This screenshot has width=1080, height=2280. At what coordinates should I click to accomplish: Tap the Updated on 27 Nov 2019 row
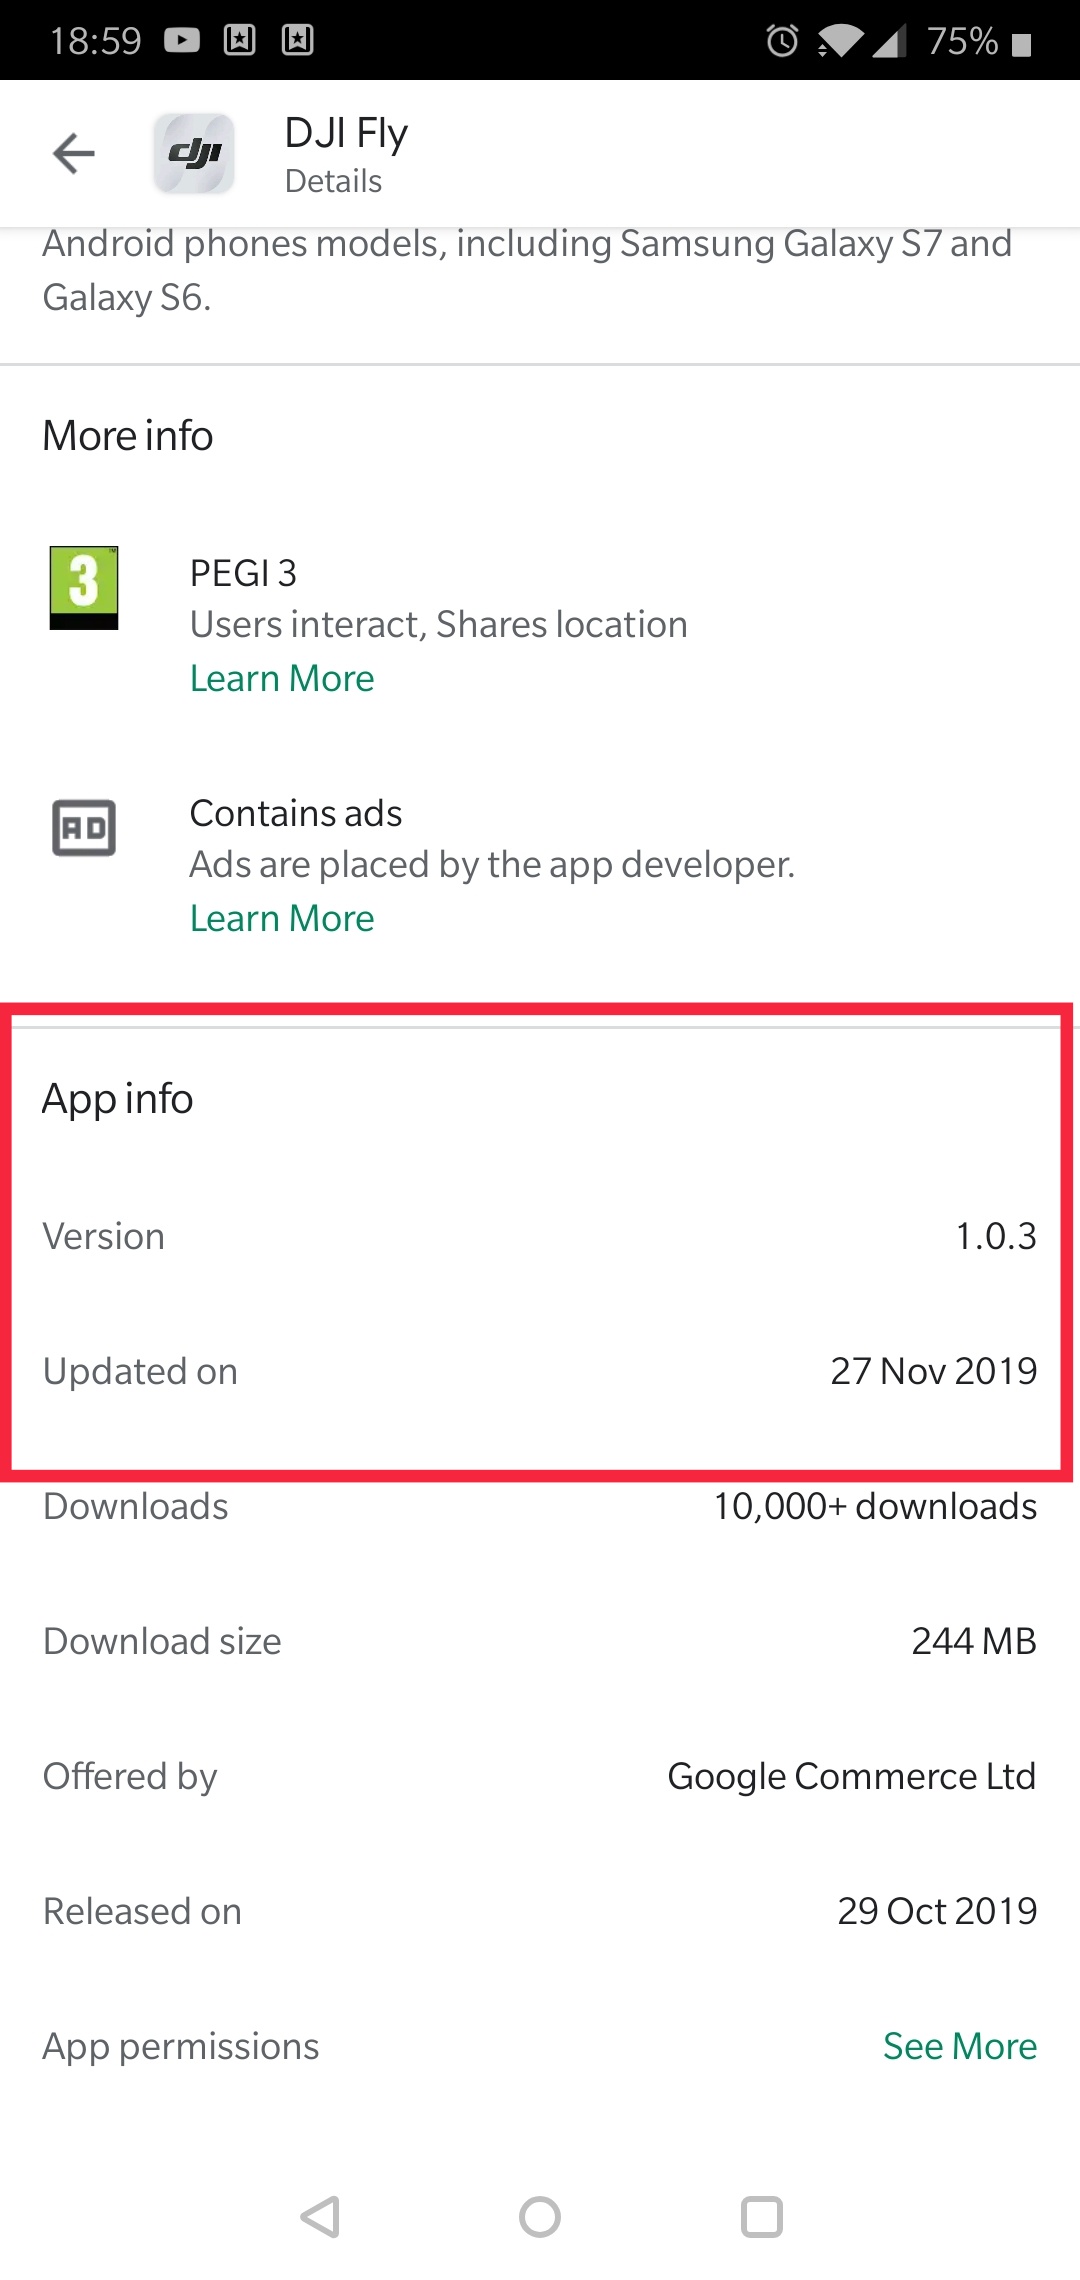[540, 1371]
